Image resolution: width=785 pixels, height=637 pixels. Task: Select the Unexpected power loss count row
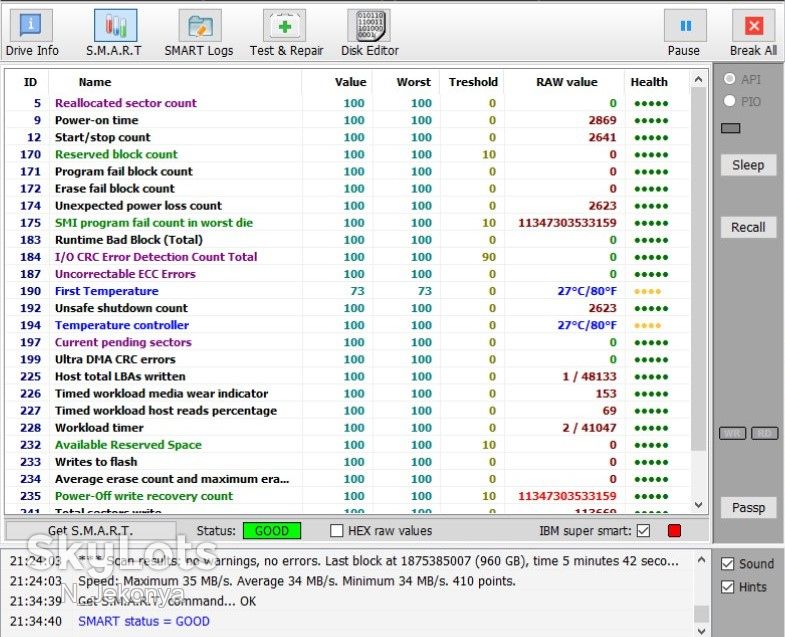click(x=348, y=206)
